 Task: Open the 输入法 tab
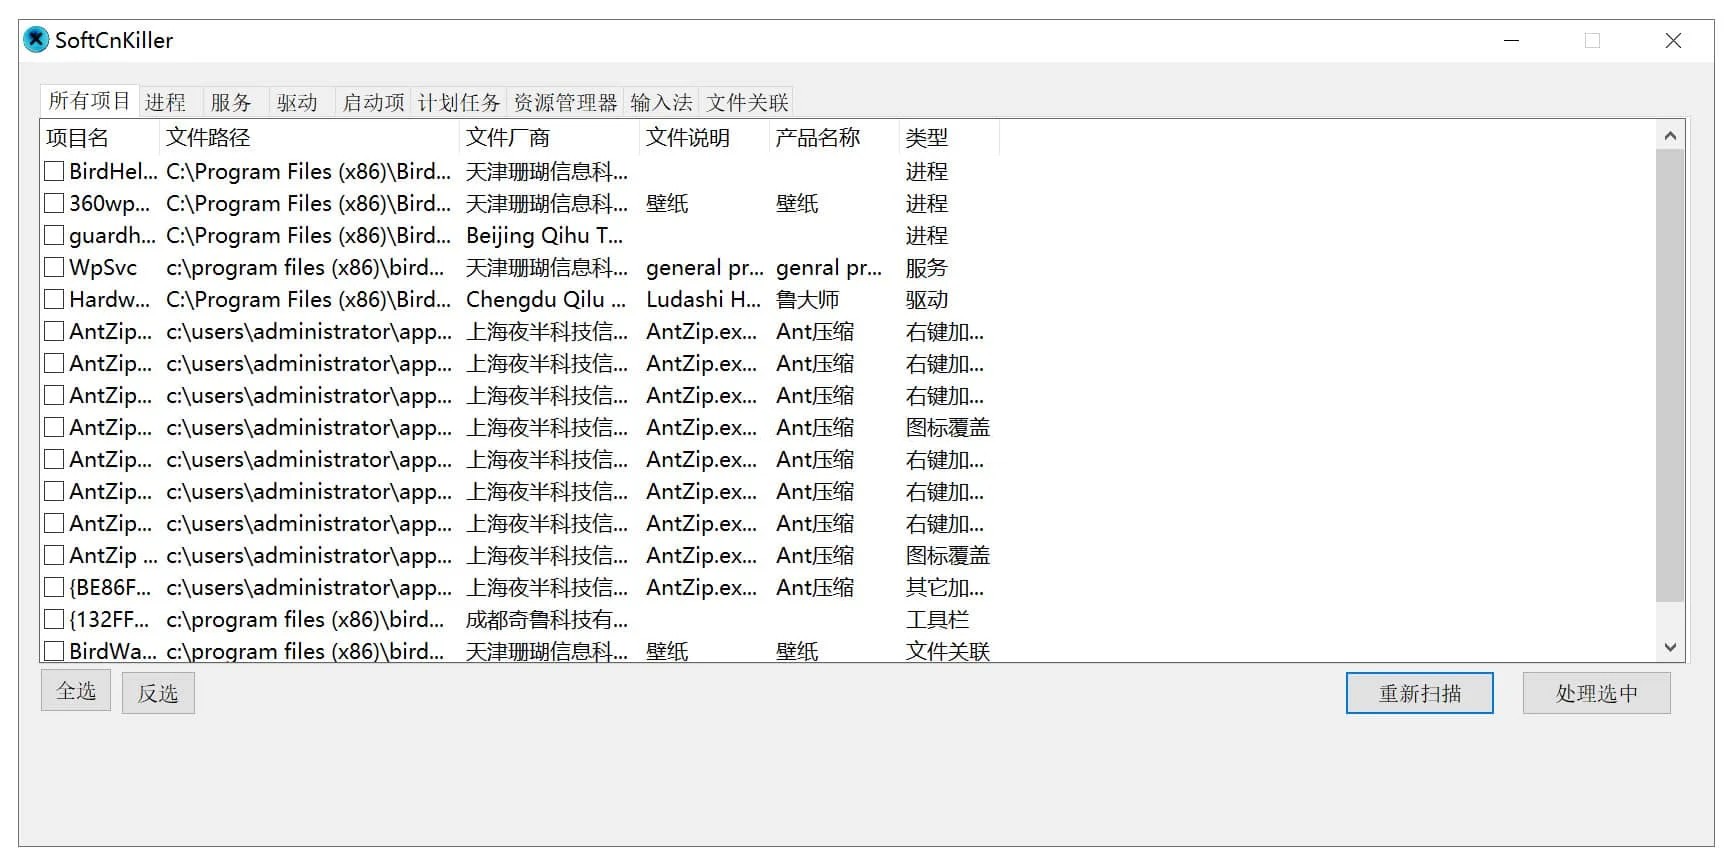pyautogui.click(x=661, y=103)
